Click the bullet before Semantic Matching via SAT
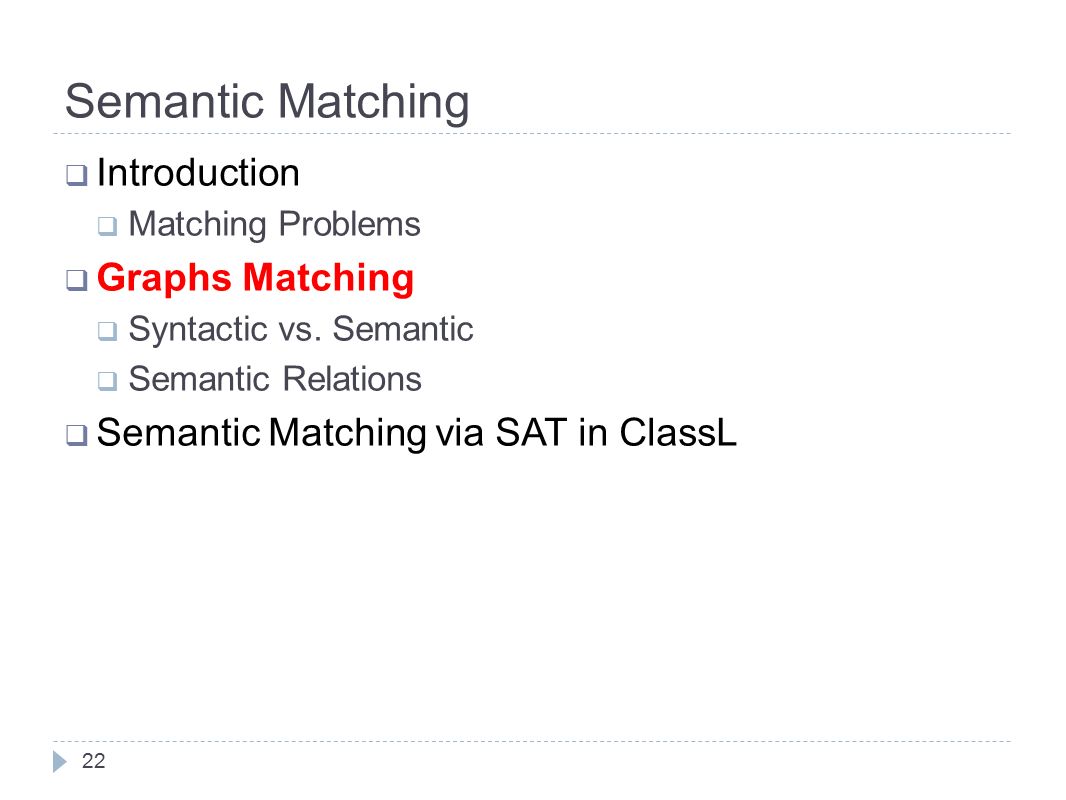The height and width of the screenshot is (800, 1066). [x=77, y=435]
